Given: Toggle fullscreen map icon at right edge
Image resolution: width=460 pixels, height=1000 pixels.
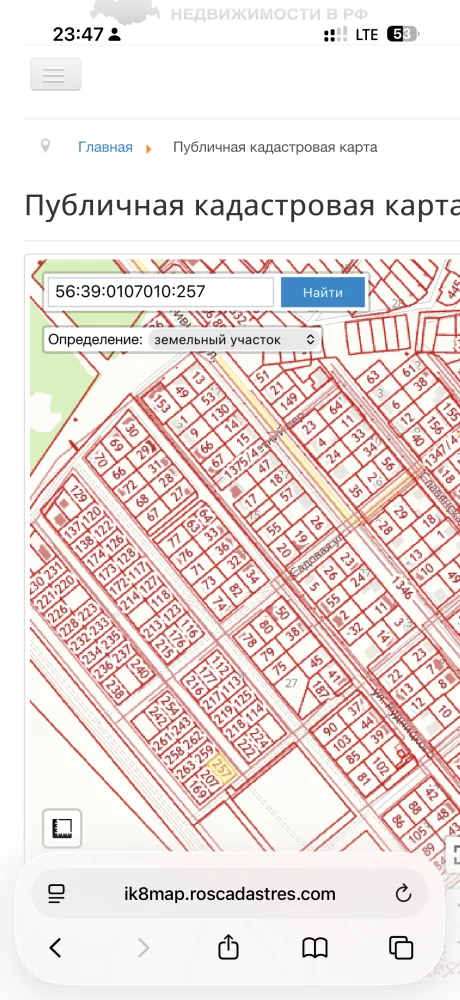Looking at the screenshot, I should pyautogui.click(x=455, y=853).
